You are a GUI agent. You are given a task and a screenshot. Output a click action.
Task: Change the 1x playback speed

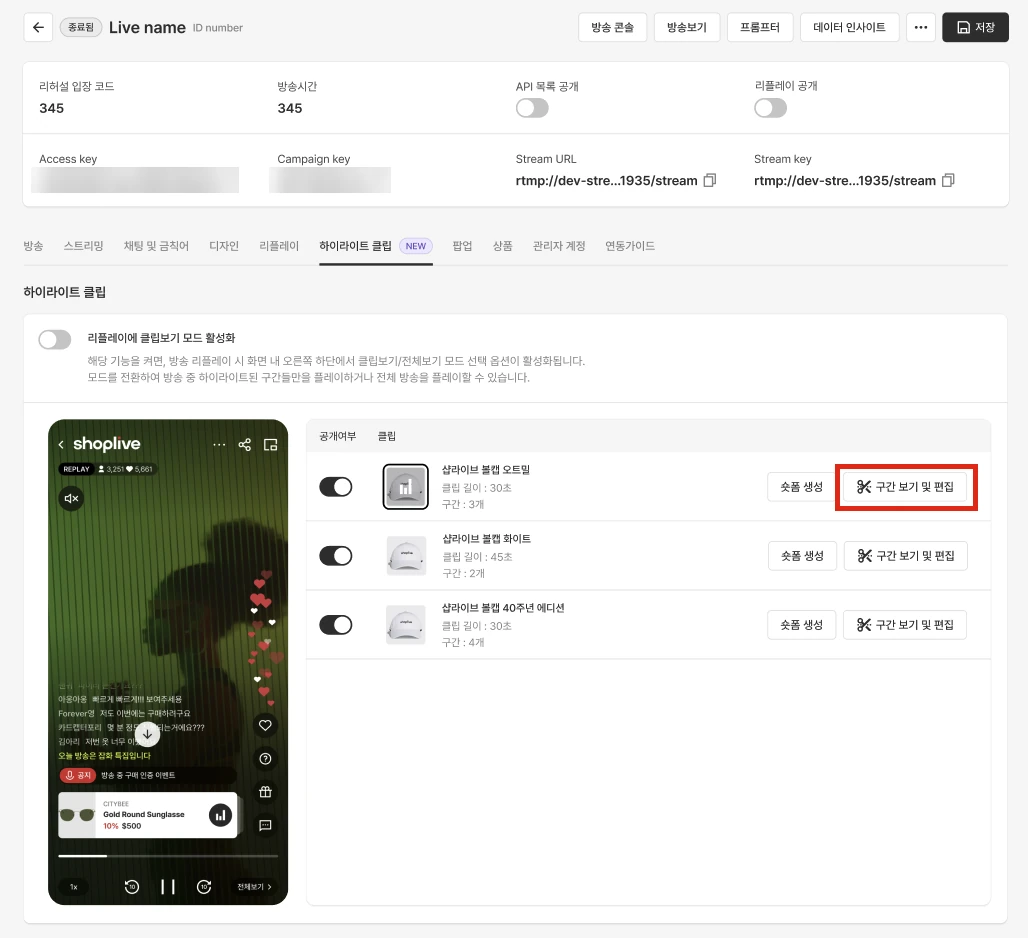point(74,887)
